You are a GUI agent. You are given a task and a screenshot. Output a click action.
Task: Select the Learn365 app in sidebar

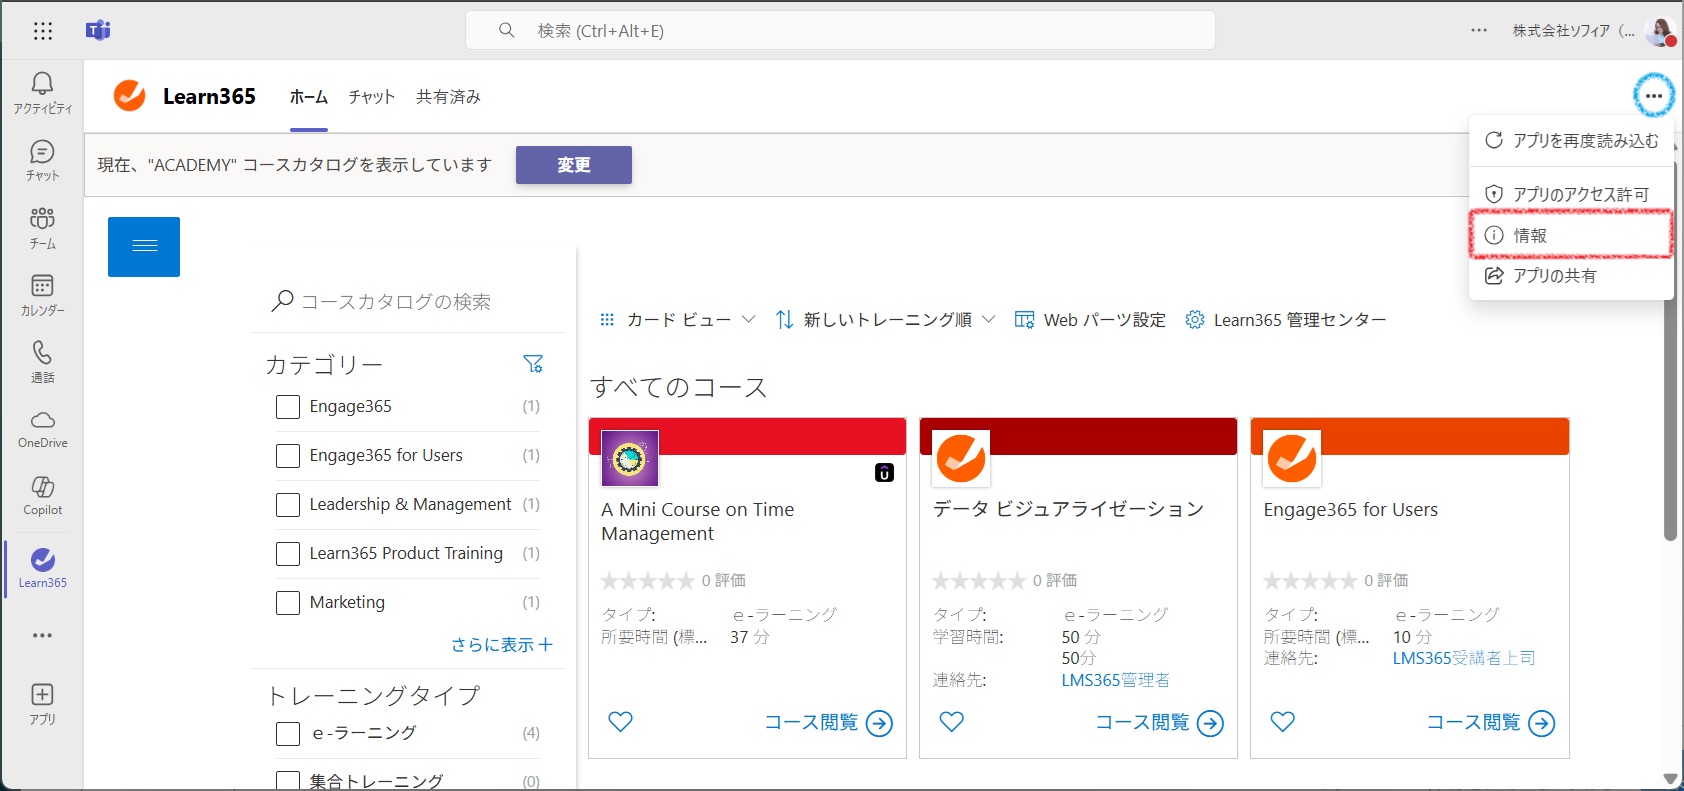[x=42, y=568]
